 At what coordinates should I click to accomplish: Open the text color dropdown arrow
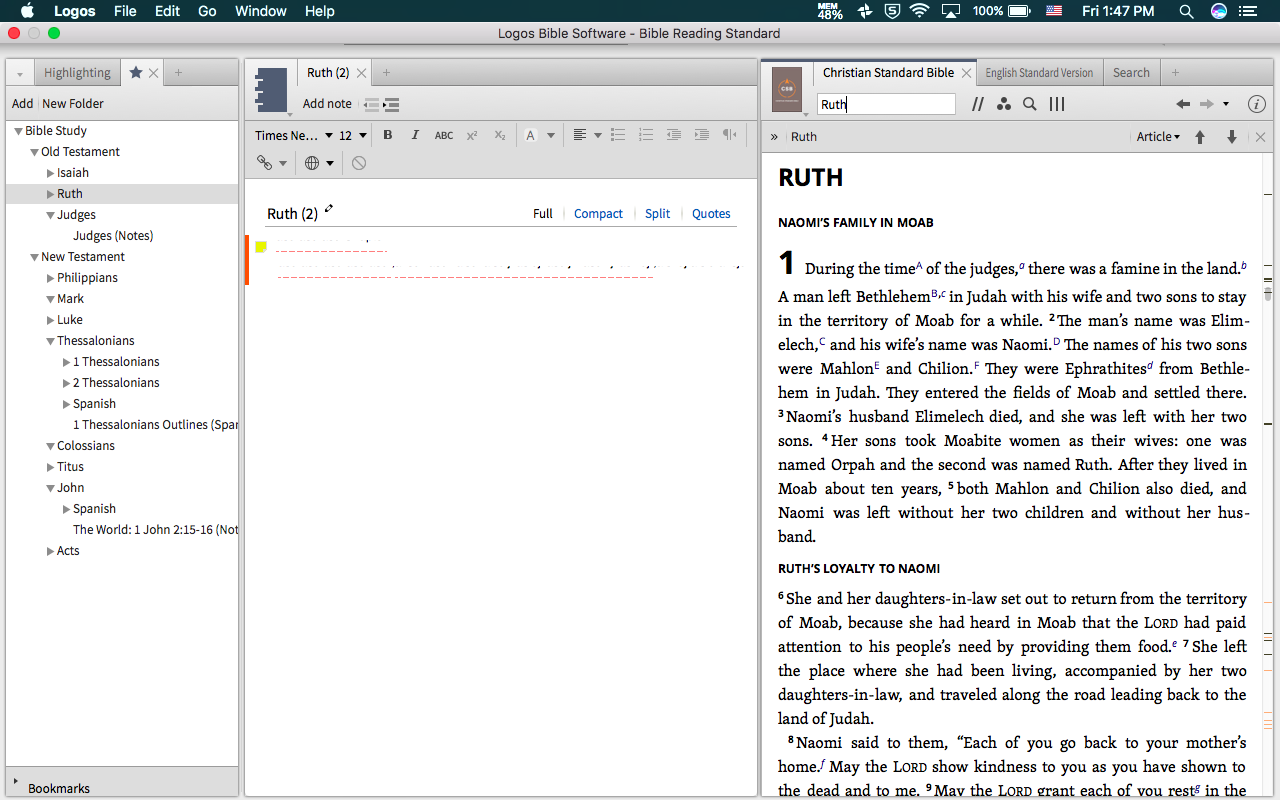(x=550, y=135)
